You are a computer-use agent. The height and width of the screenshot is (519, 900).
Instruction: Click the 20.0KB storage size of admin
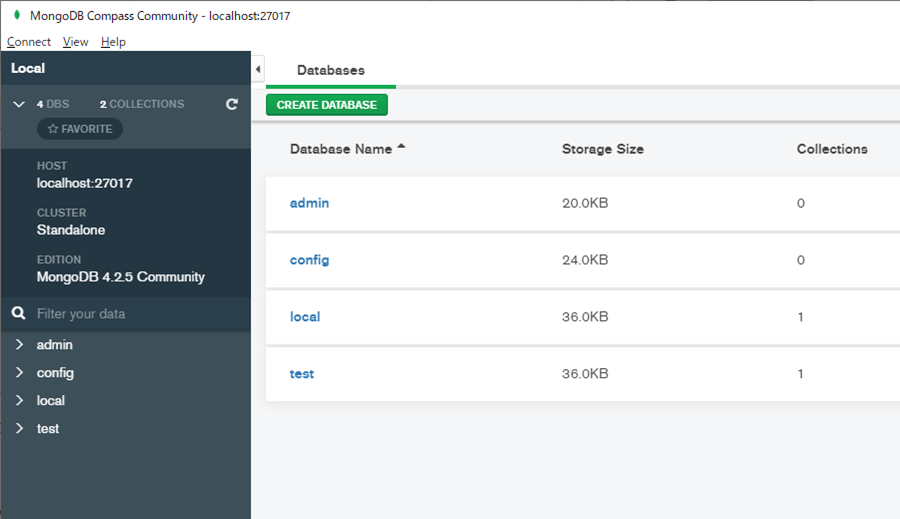pyautogui.click(x=585, y=203)
